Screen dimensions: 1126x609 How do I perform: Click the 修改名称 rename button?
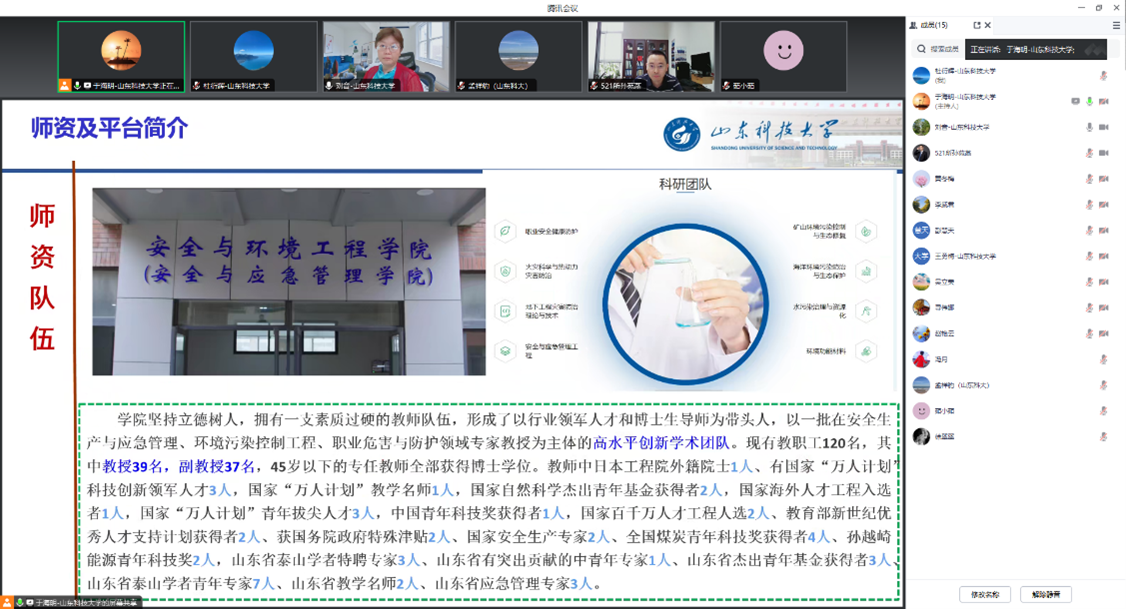point(985,595)
